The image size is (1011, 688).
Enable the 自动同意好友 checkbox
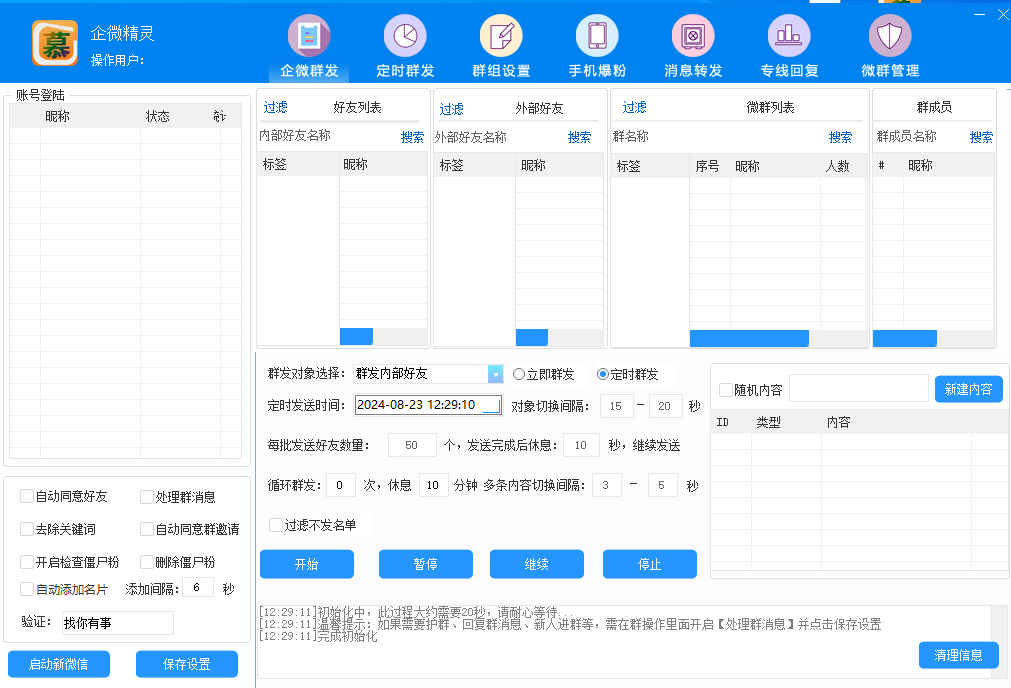(27, 497)
